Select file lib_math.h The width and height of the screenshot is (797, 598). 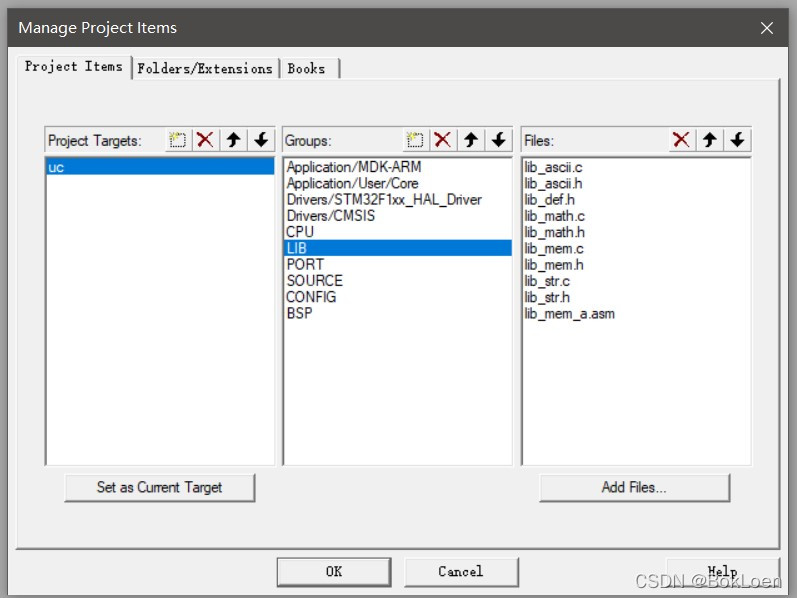pos(636,232)
